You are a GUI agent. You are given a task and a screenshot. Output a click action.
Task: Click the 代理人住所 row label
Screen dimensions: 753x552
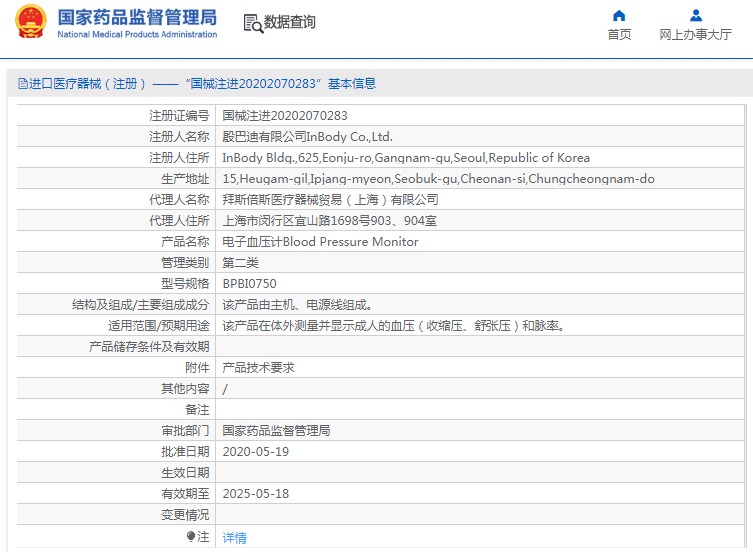tap(179, 221)
